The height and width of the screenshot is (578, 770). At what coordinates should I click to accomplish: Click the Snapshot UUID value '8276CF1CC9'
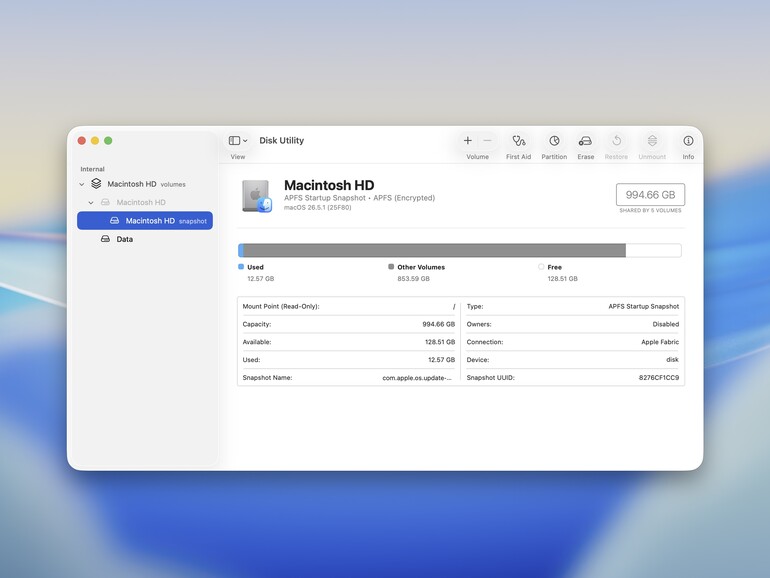point(659,378)
